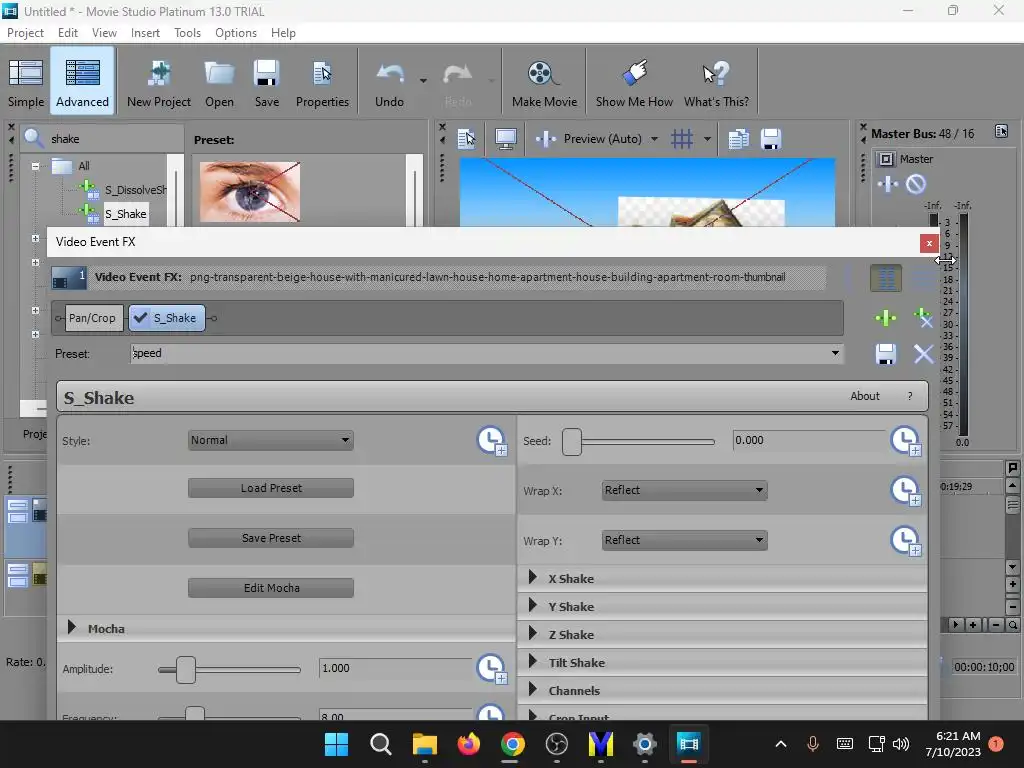This screenshot has height=768, width=1024.
Task: Animate the Wrap X parameter
Action: tap(905, 490)
